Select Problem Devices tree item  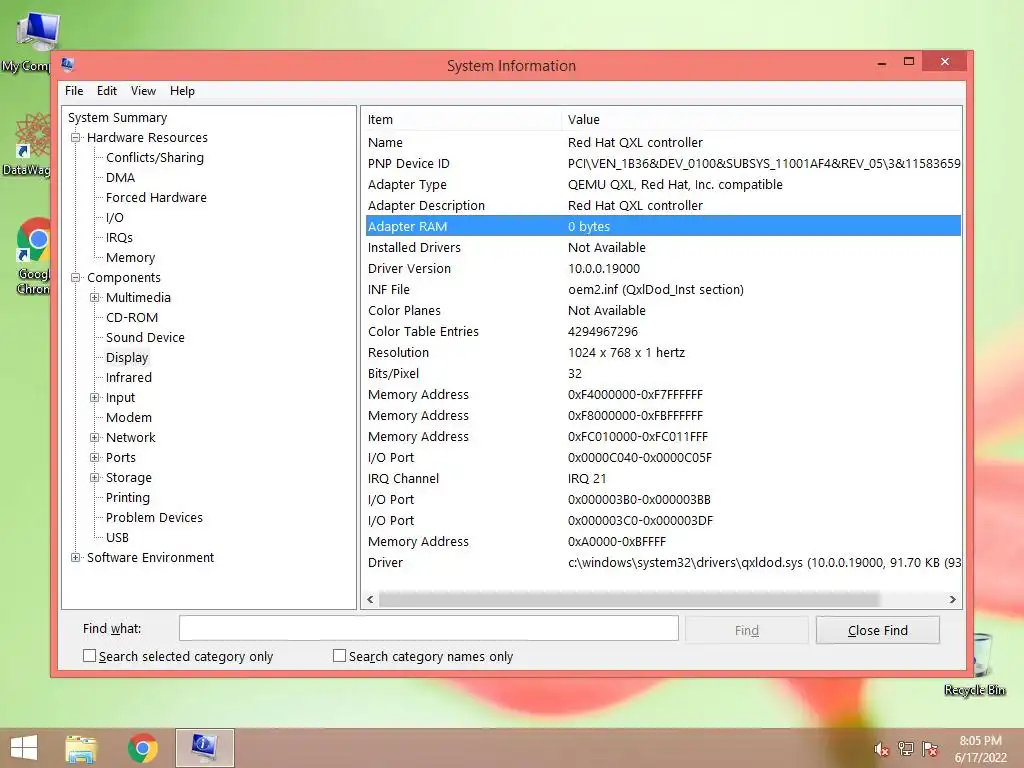click(154, 517)
